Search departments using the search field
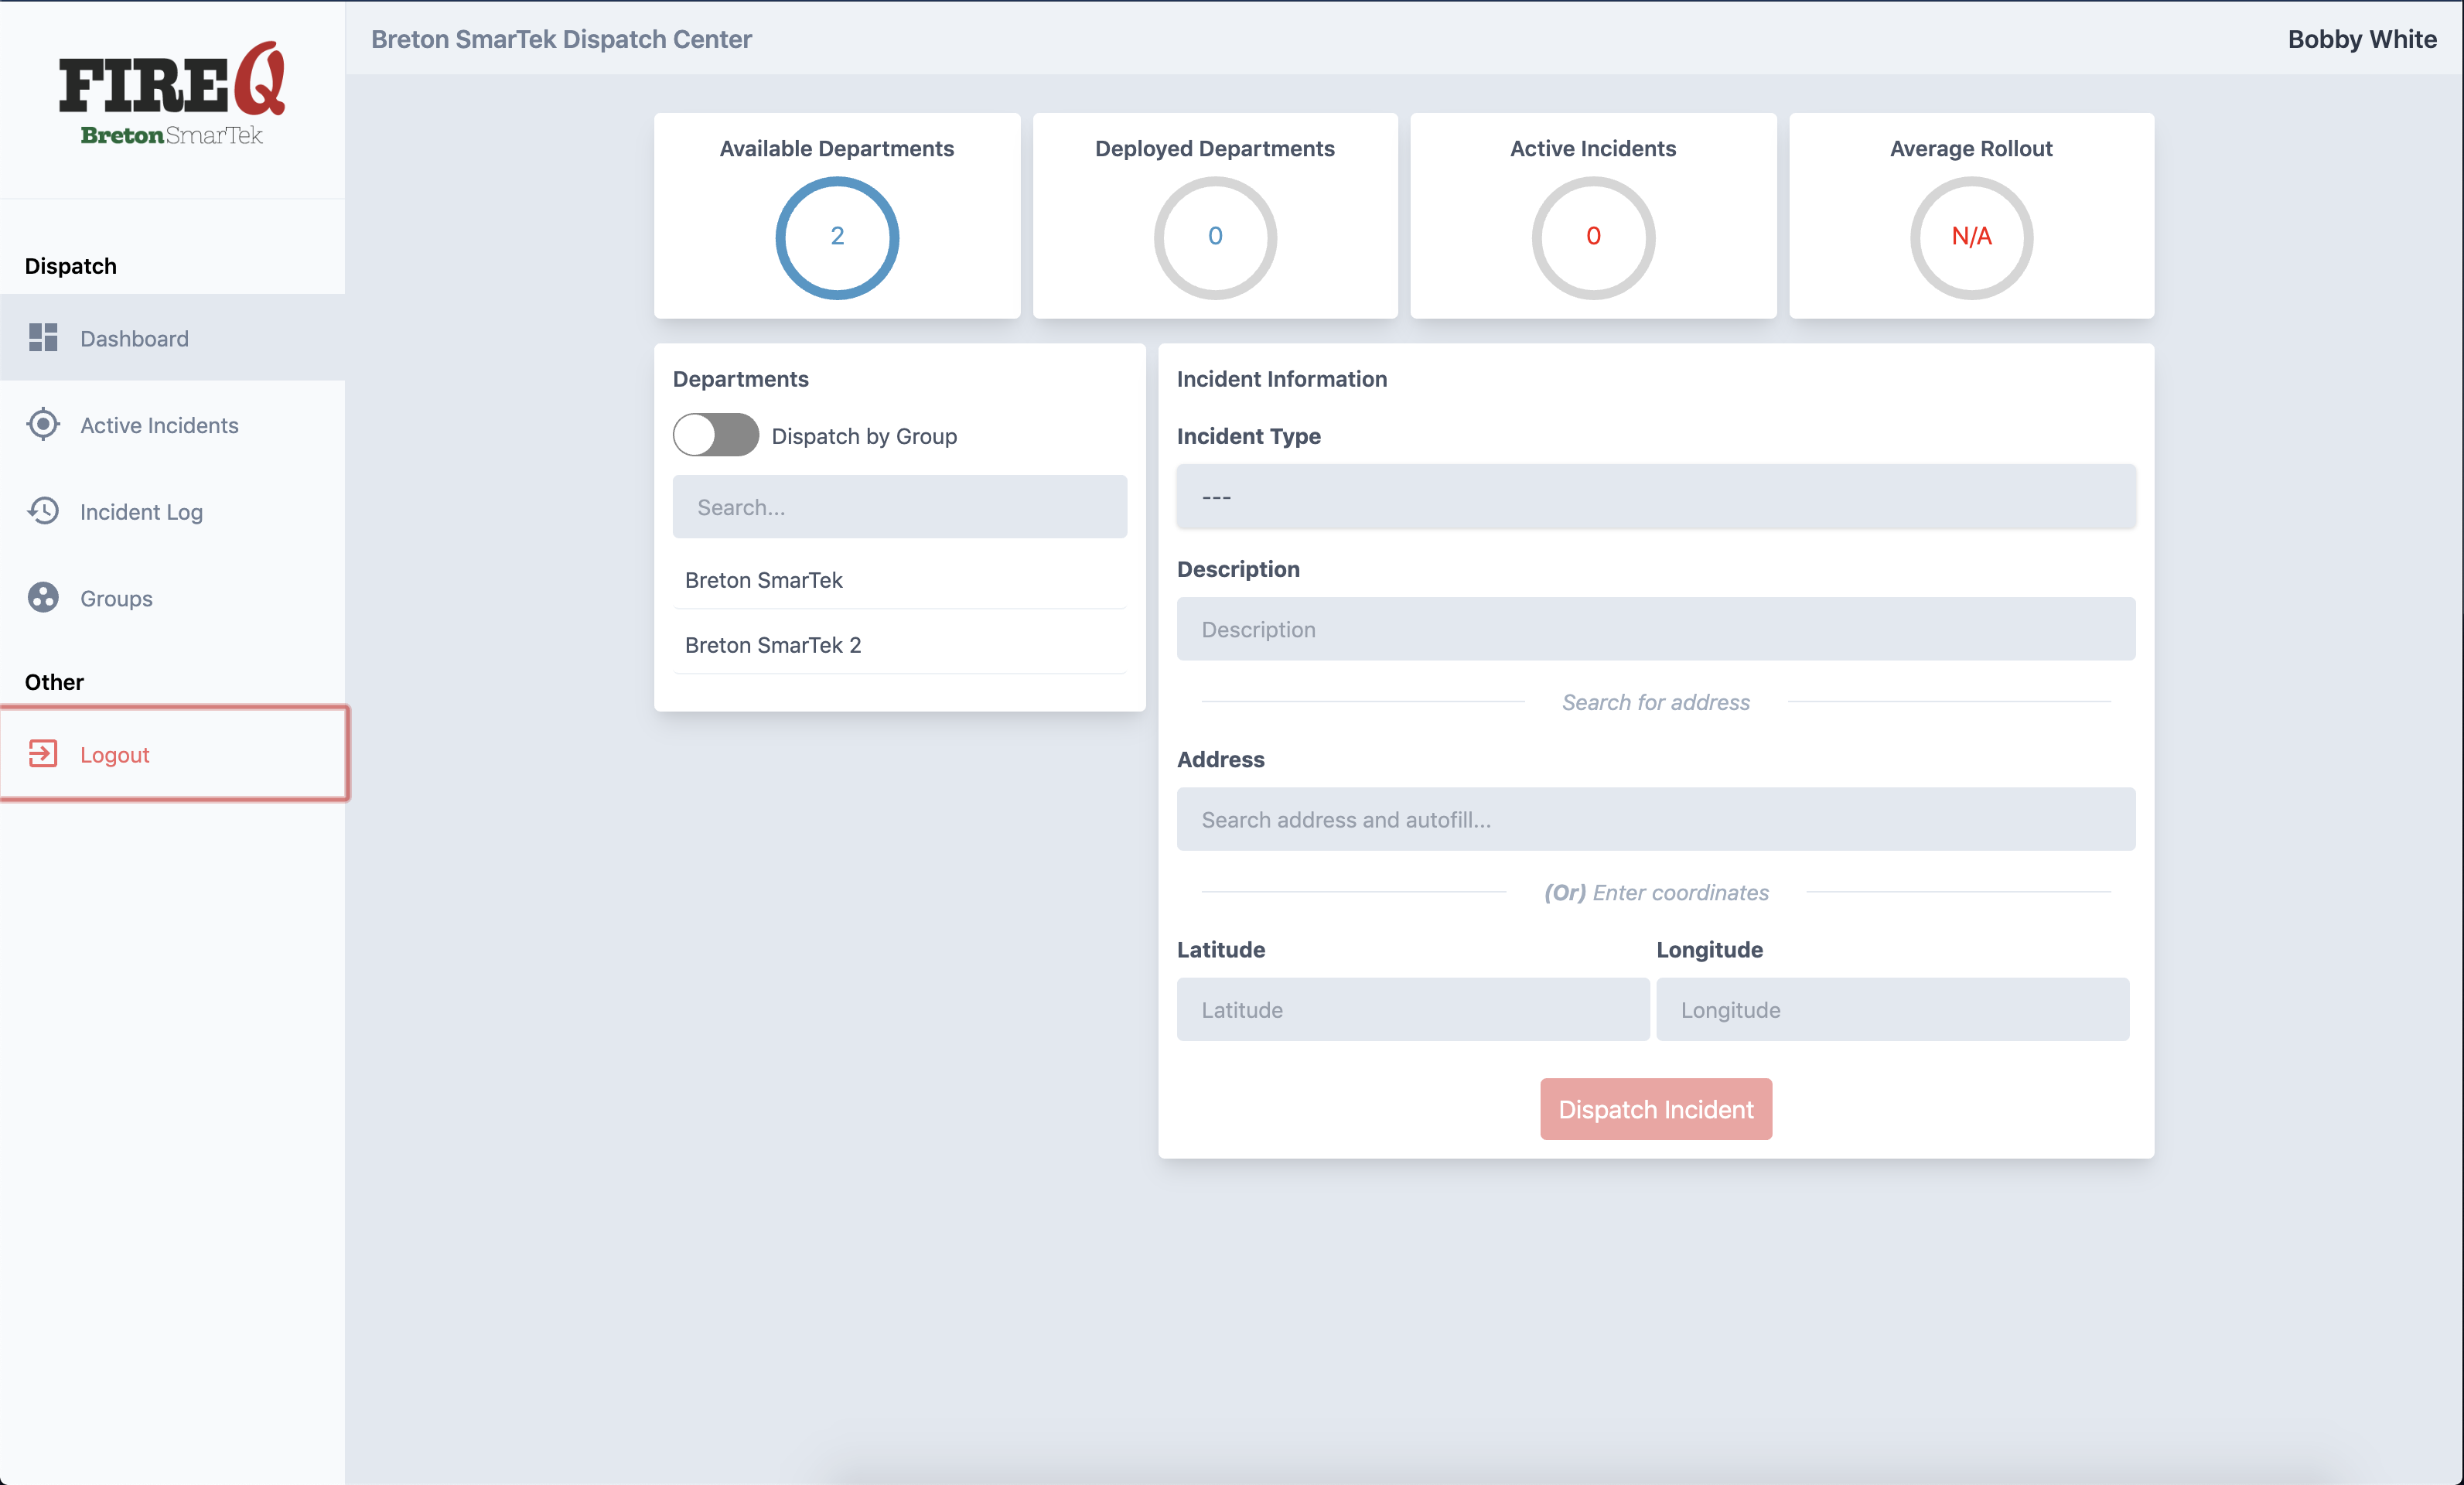The height and width of the screenshot is (1485, 2464). (899, 507)
